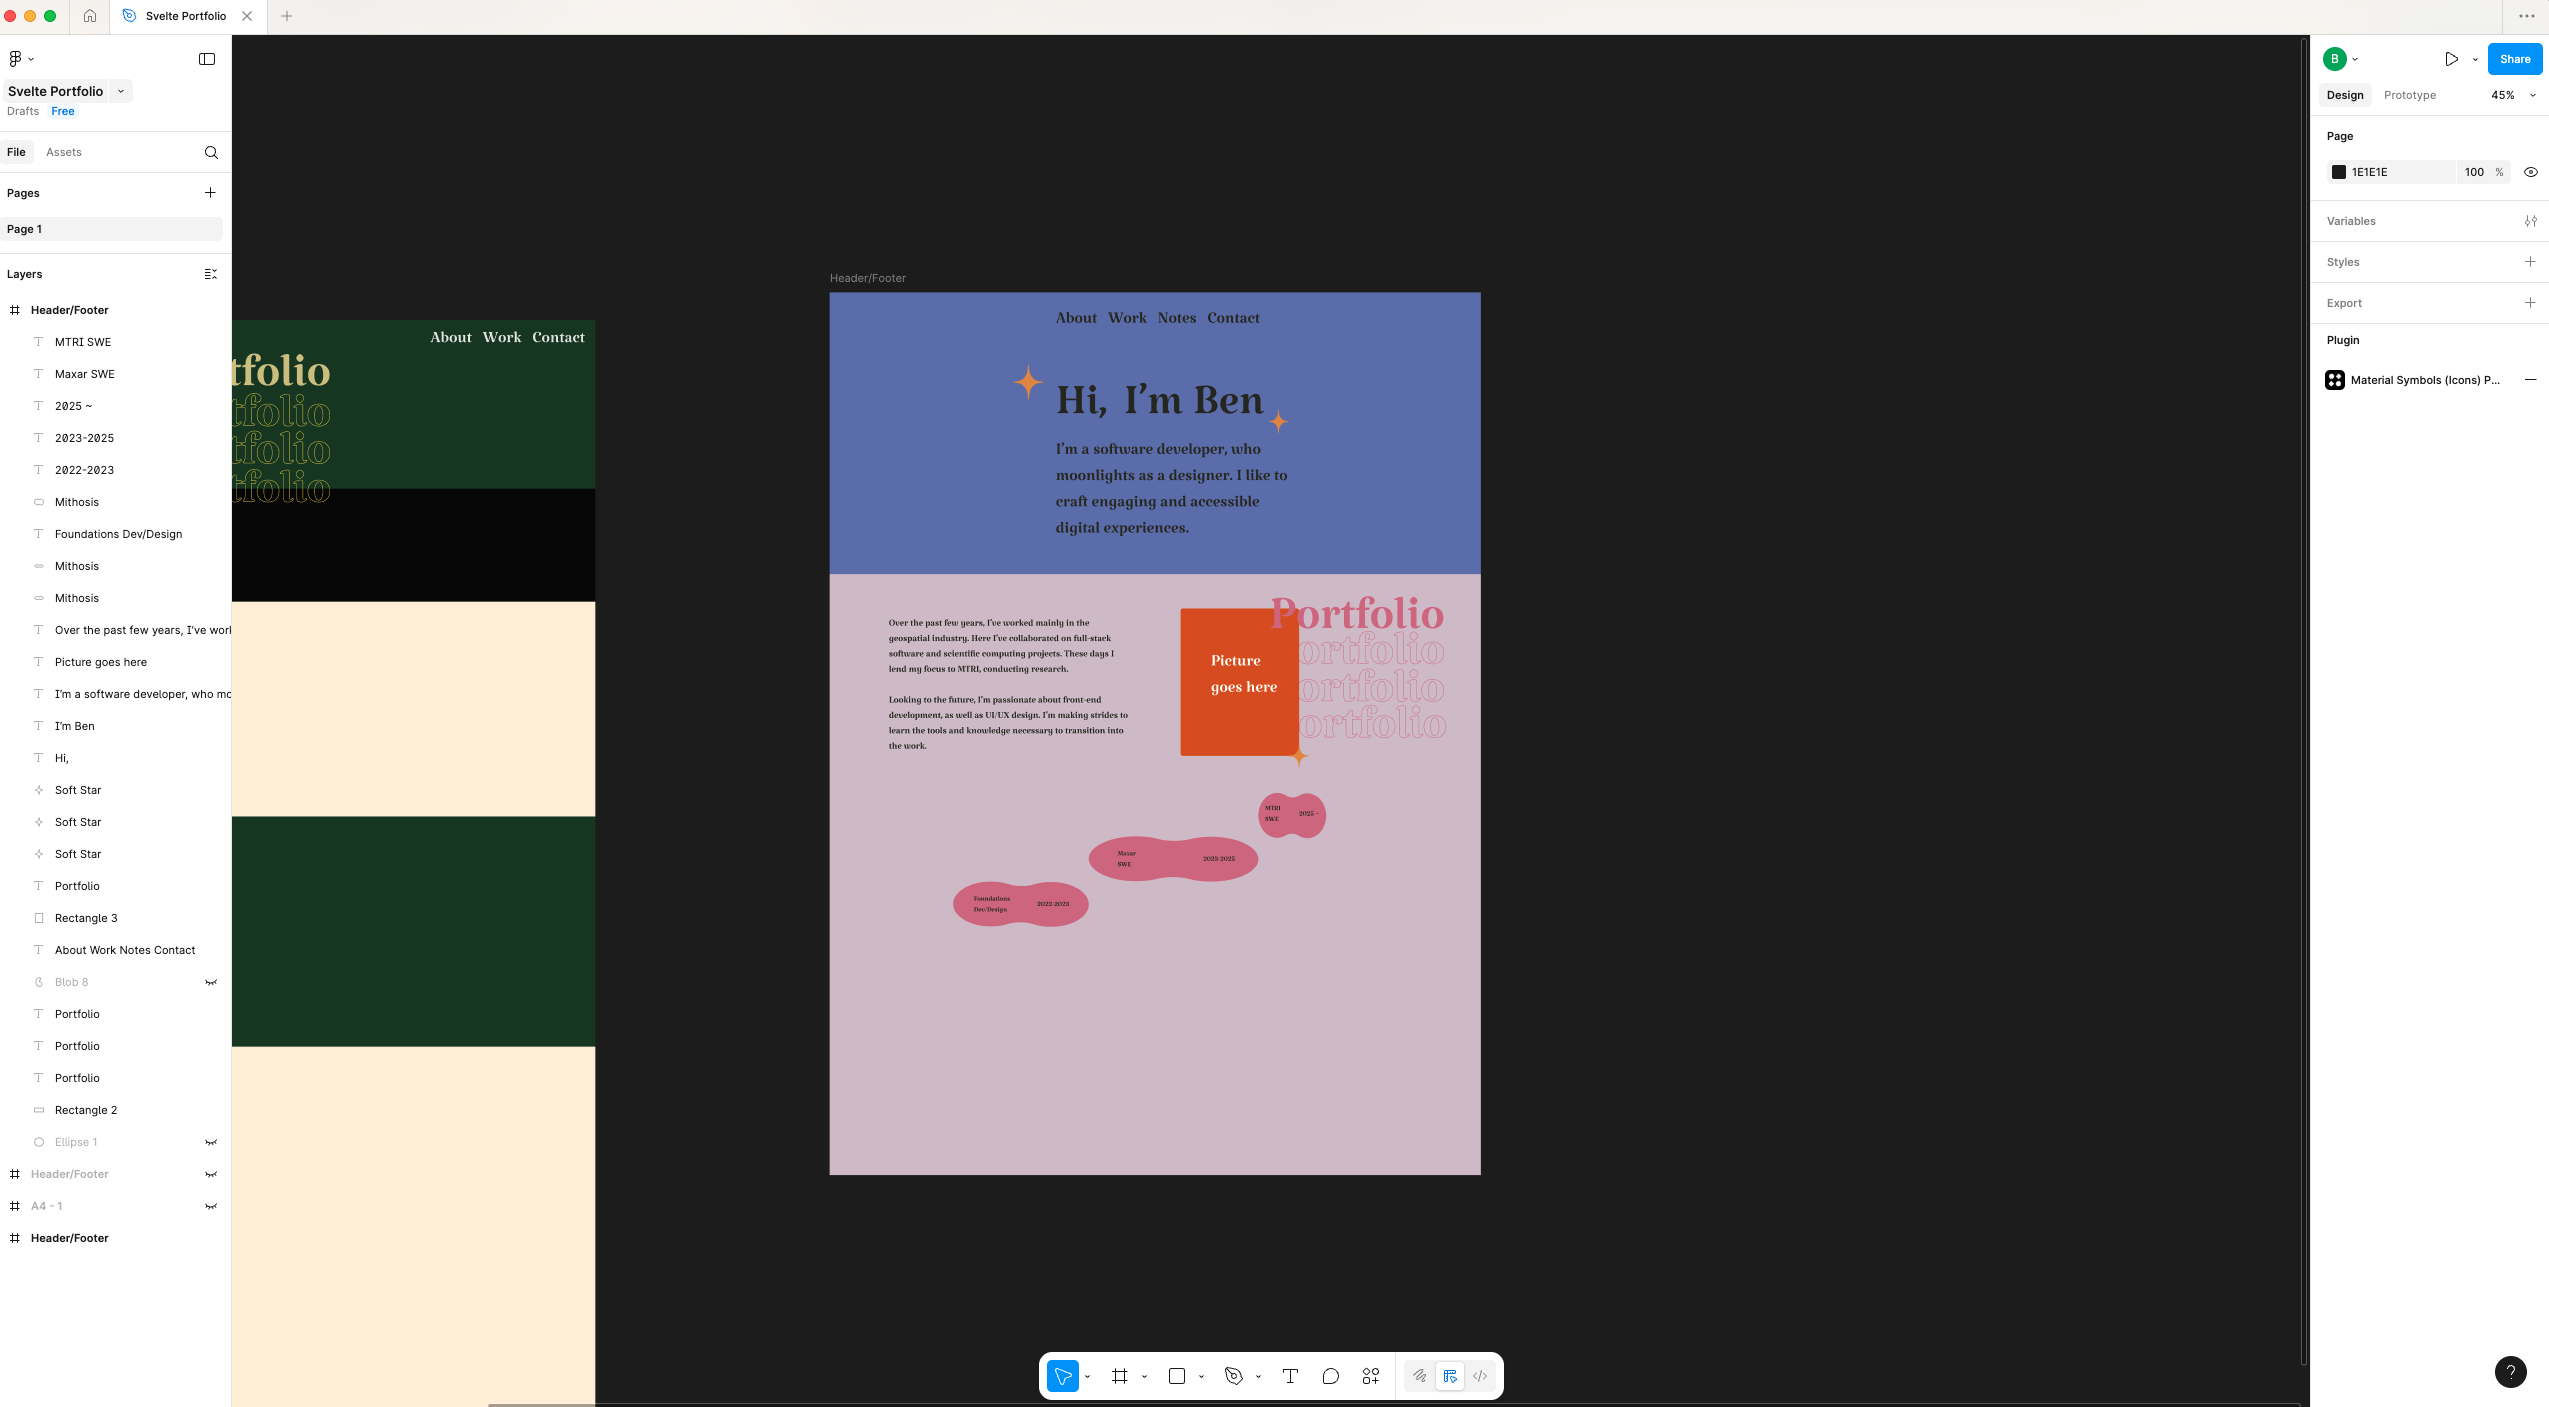This screenshot has width=2549, height=1407.
Task: Switch to the Assets tab
Action: click(x=64, y=152)
